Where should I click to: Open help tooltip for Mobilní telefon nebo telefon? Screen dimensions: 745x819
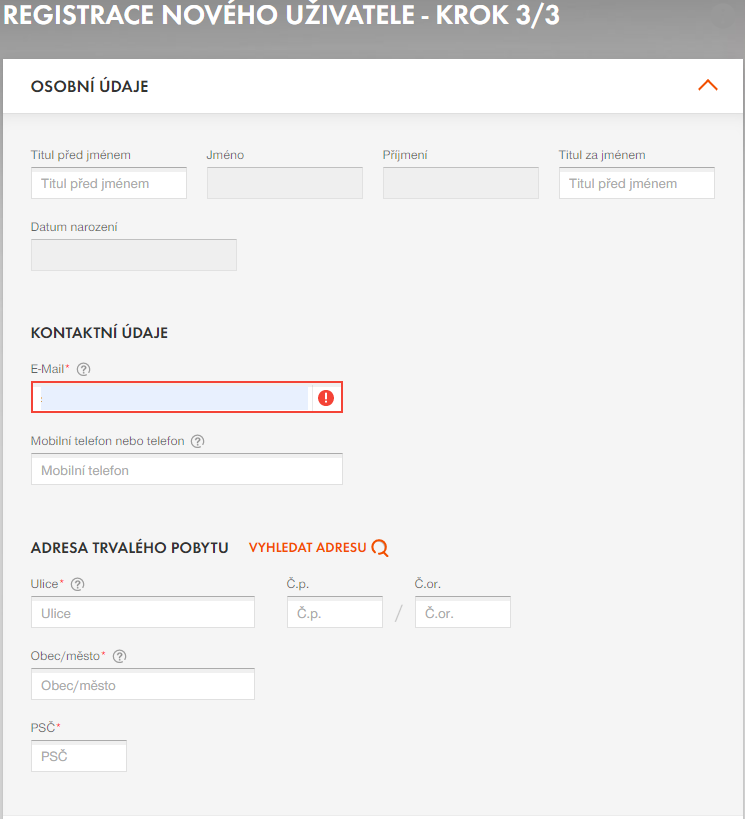pyautogui.click(x=197, y=441)
